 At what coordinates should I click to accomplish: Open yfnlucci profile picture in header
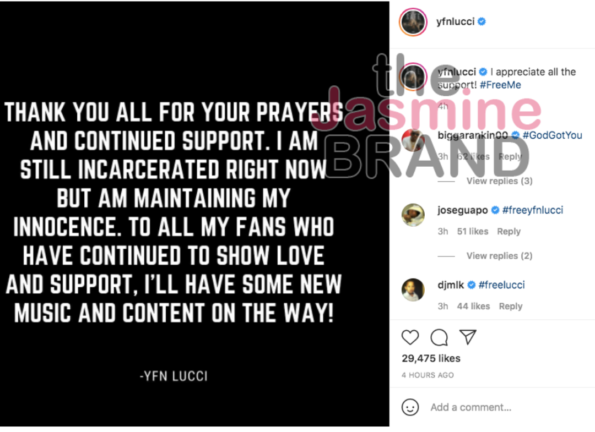pyautogui.click(x=413, y=22)
